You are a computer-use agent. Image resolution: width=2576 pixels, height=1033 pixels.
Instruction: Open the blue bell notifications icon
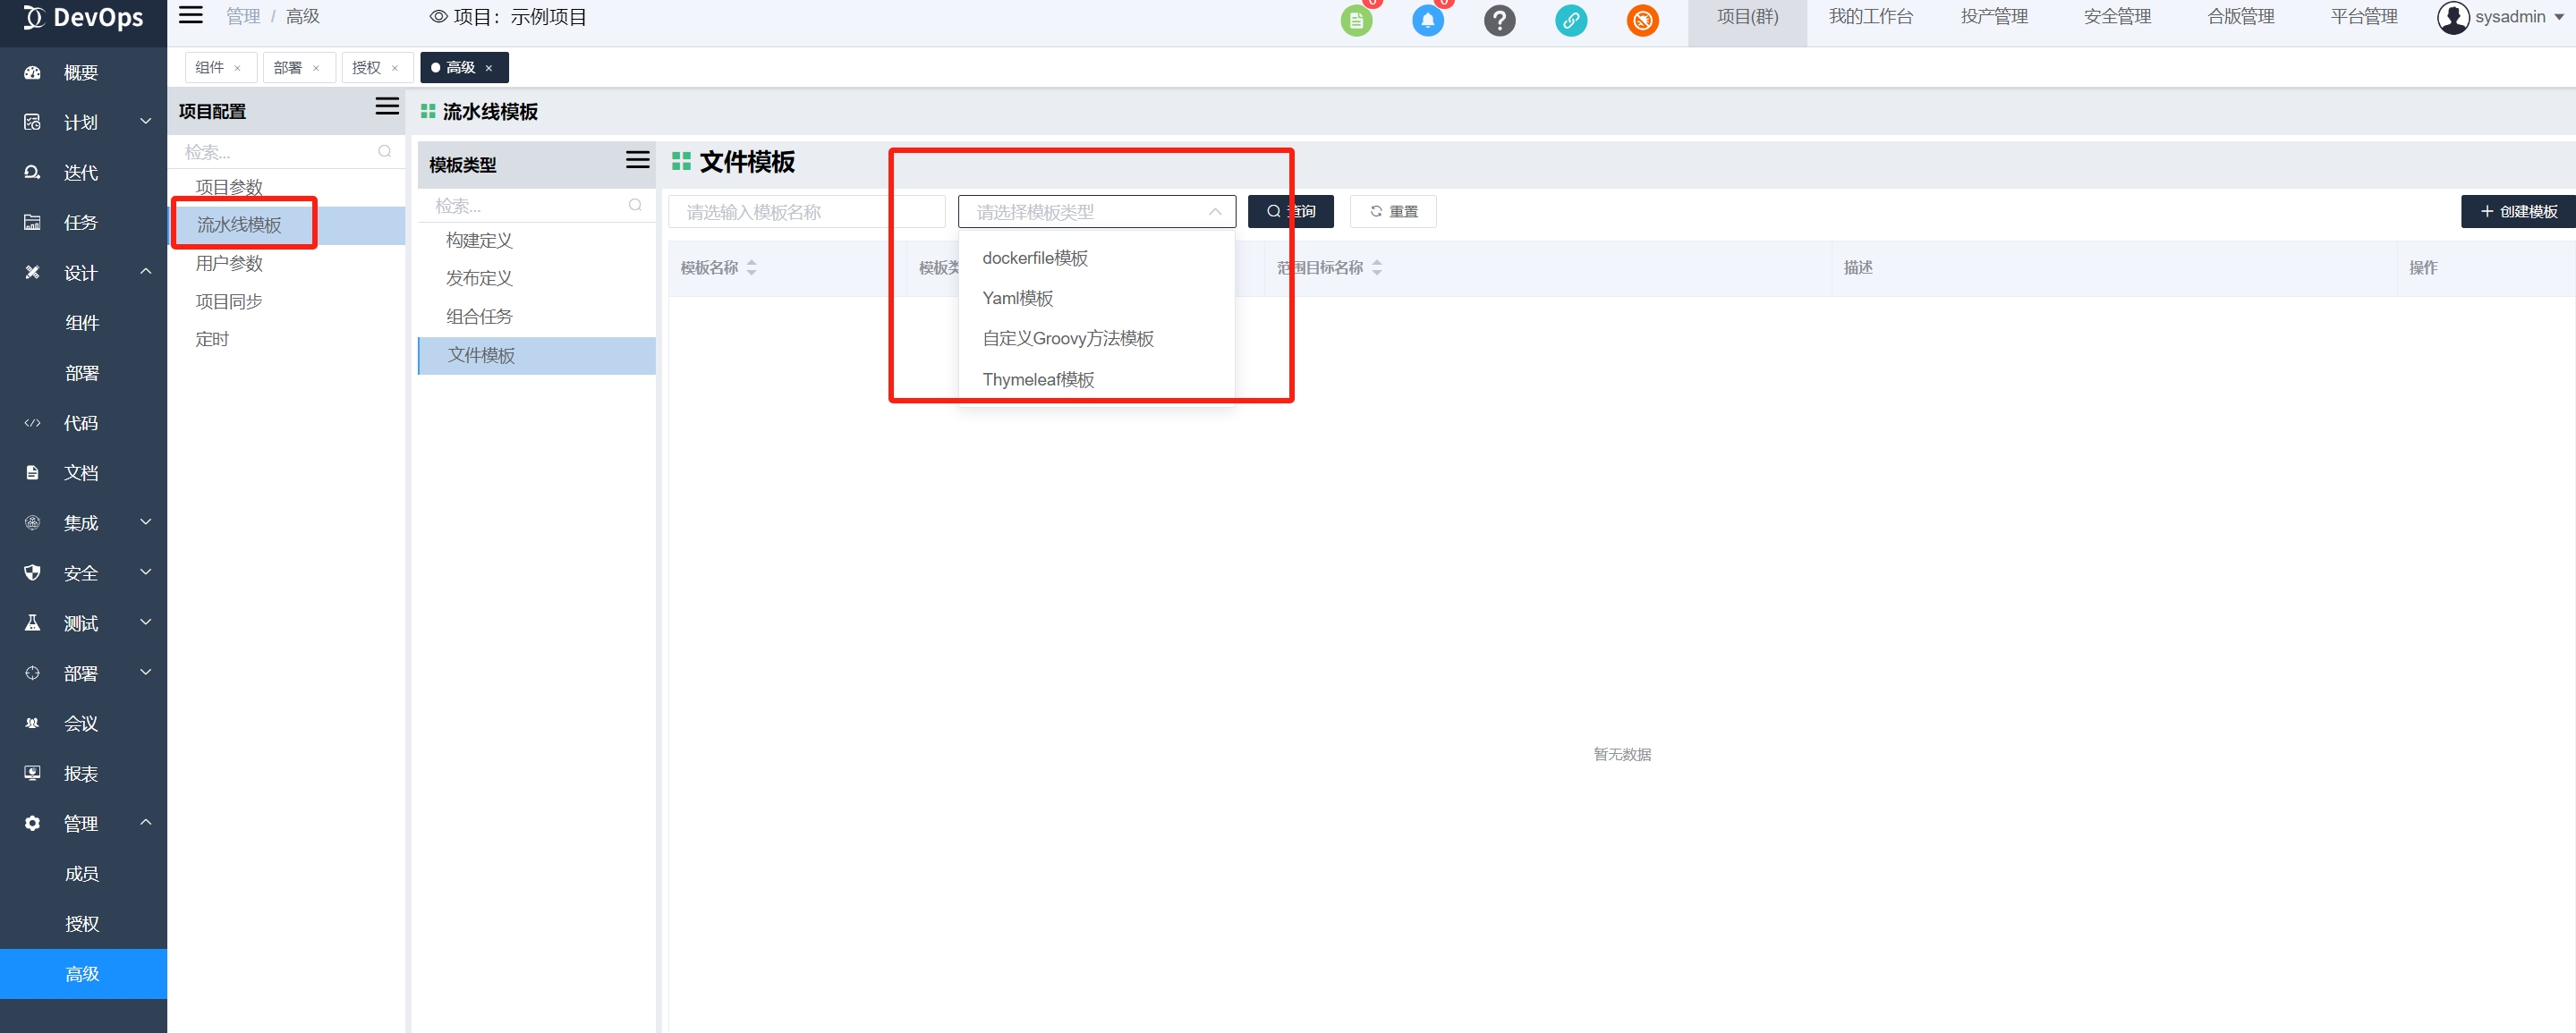pyautogui.click(x=1427, y=21)
